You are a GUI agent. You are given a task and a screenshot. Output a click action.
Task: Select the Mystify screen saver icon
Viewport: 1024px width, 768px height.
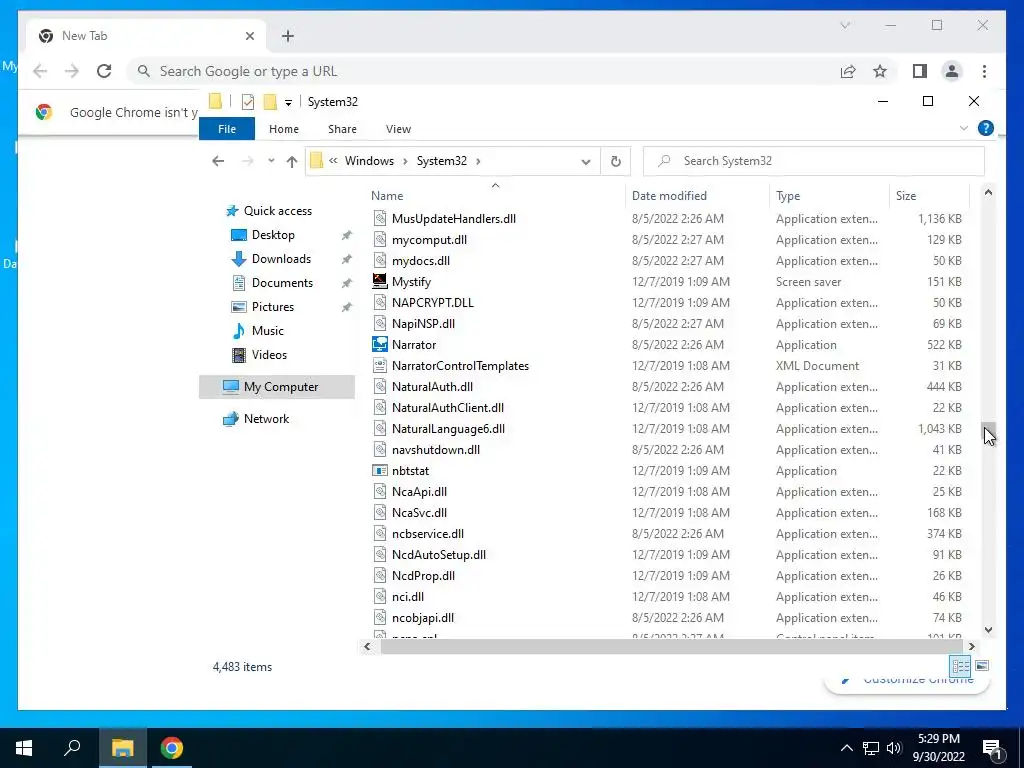tap(379, 281)
